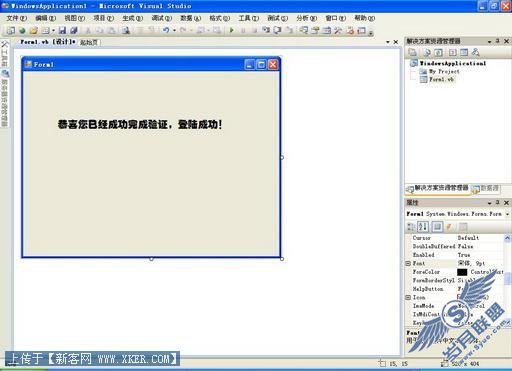Click the Open File folder icon

click(x=33, y=31)
